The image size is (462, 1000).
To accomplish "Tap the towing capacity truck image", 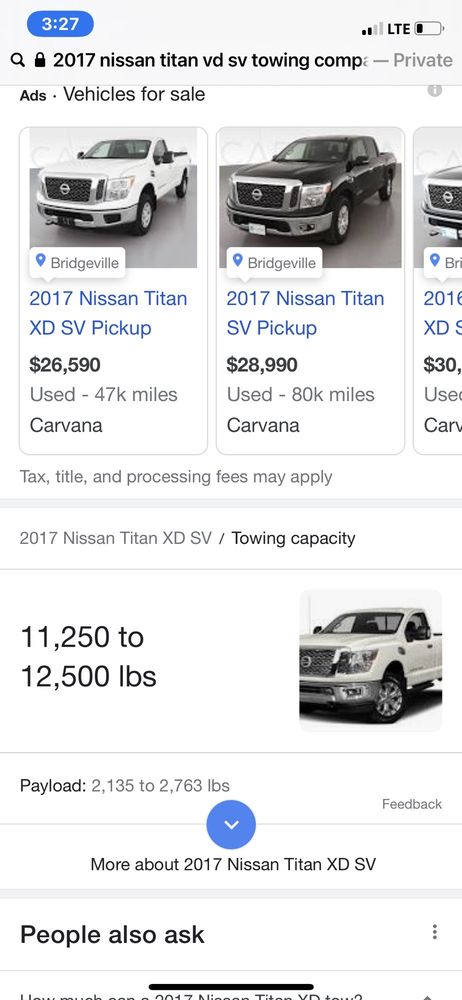I will pos(371,661).
